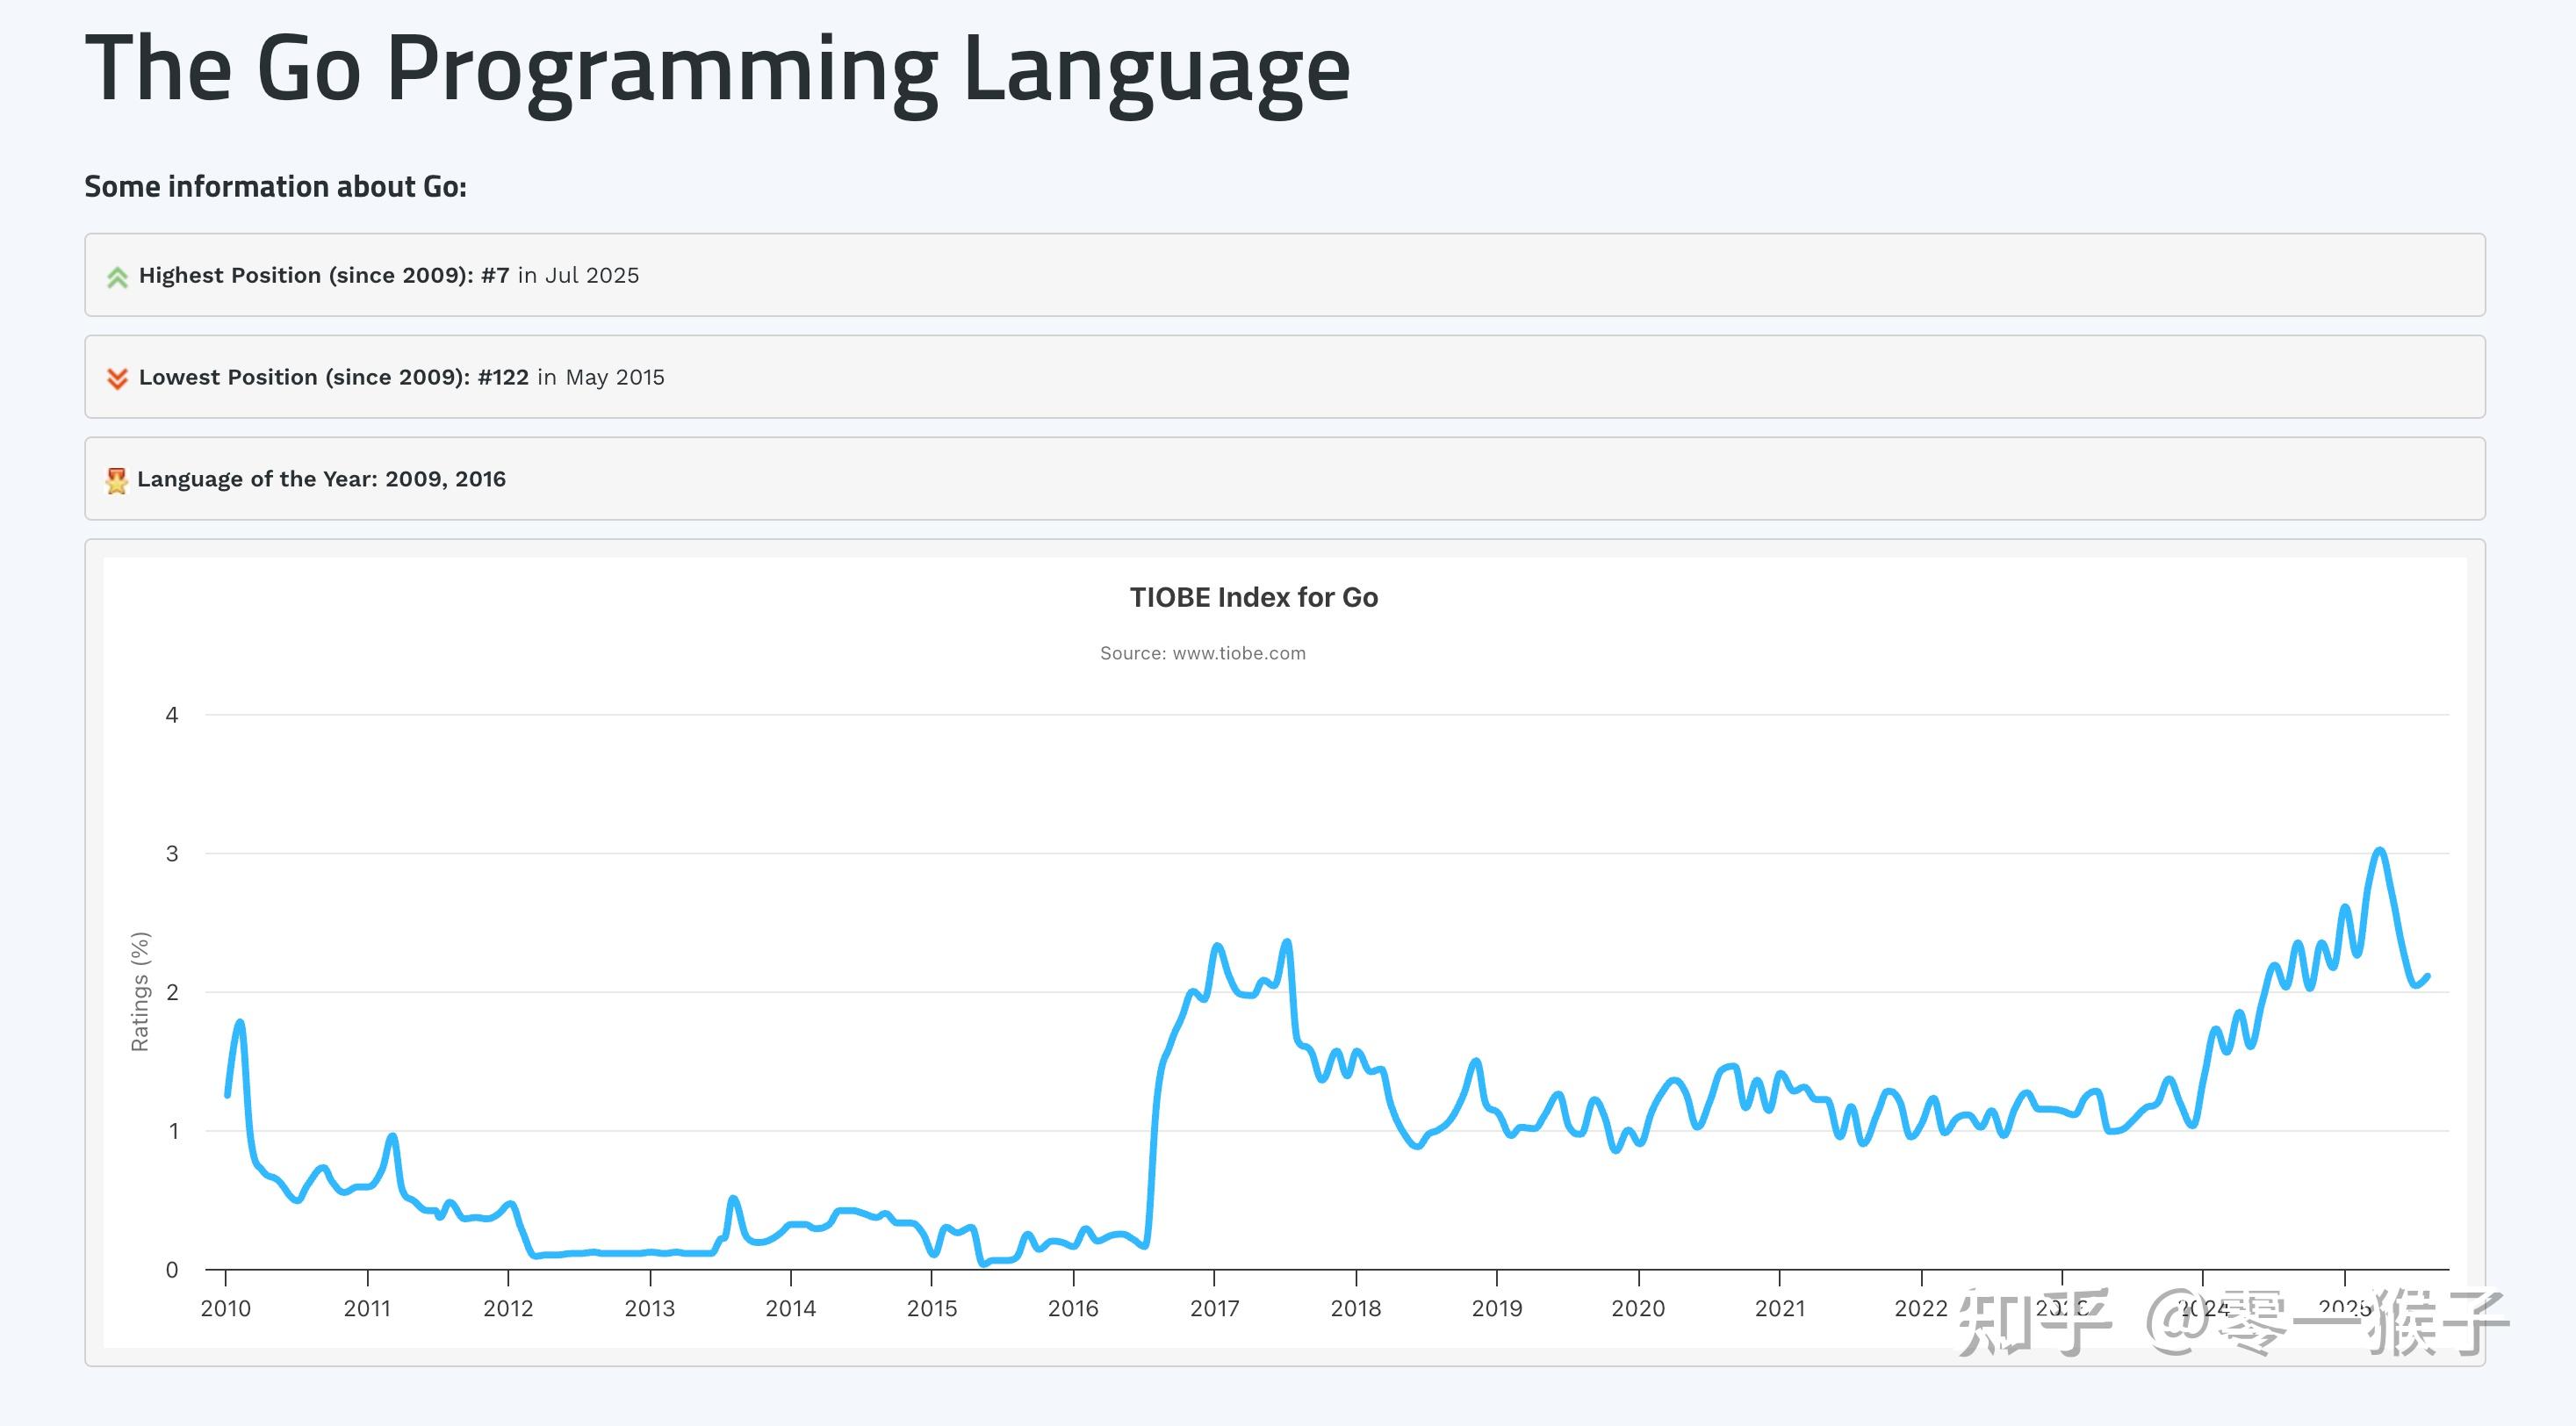Viewport: 2576px width, 1426px height.
Task: Click the y-axis value 0
Action: point(172,1270)
